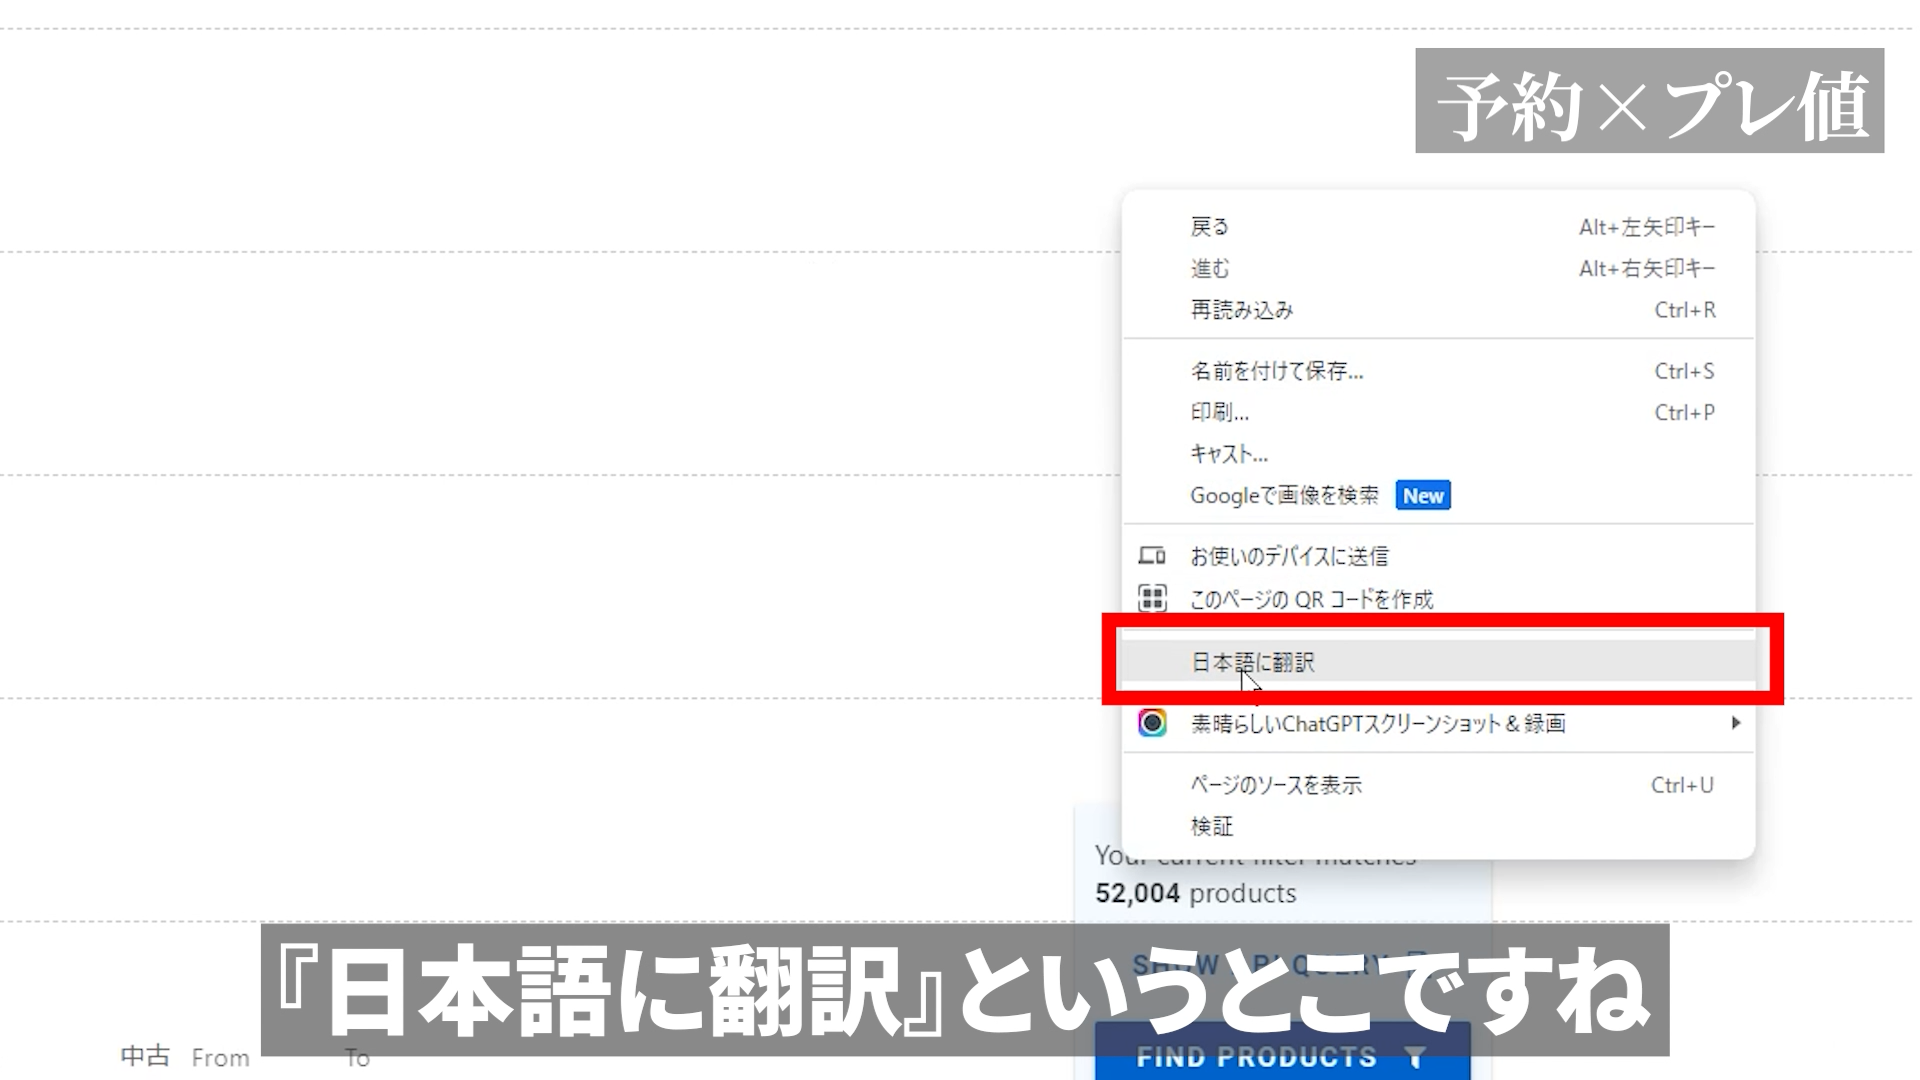Select Googleで画像を検索 entry

click(x=1284, y=496)
